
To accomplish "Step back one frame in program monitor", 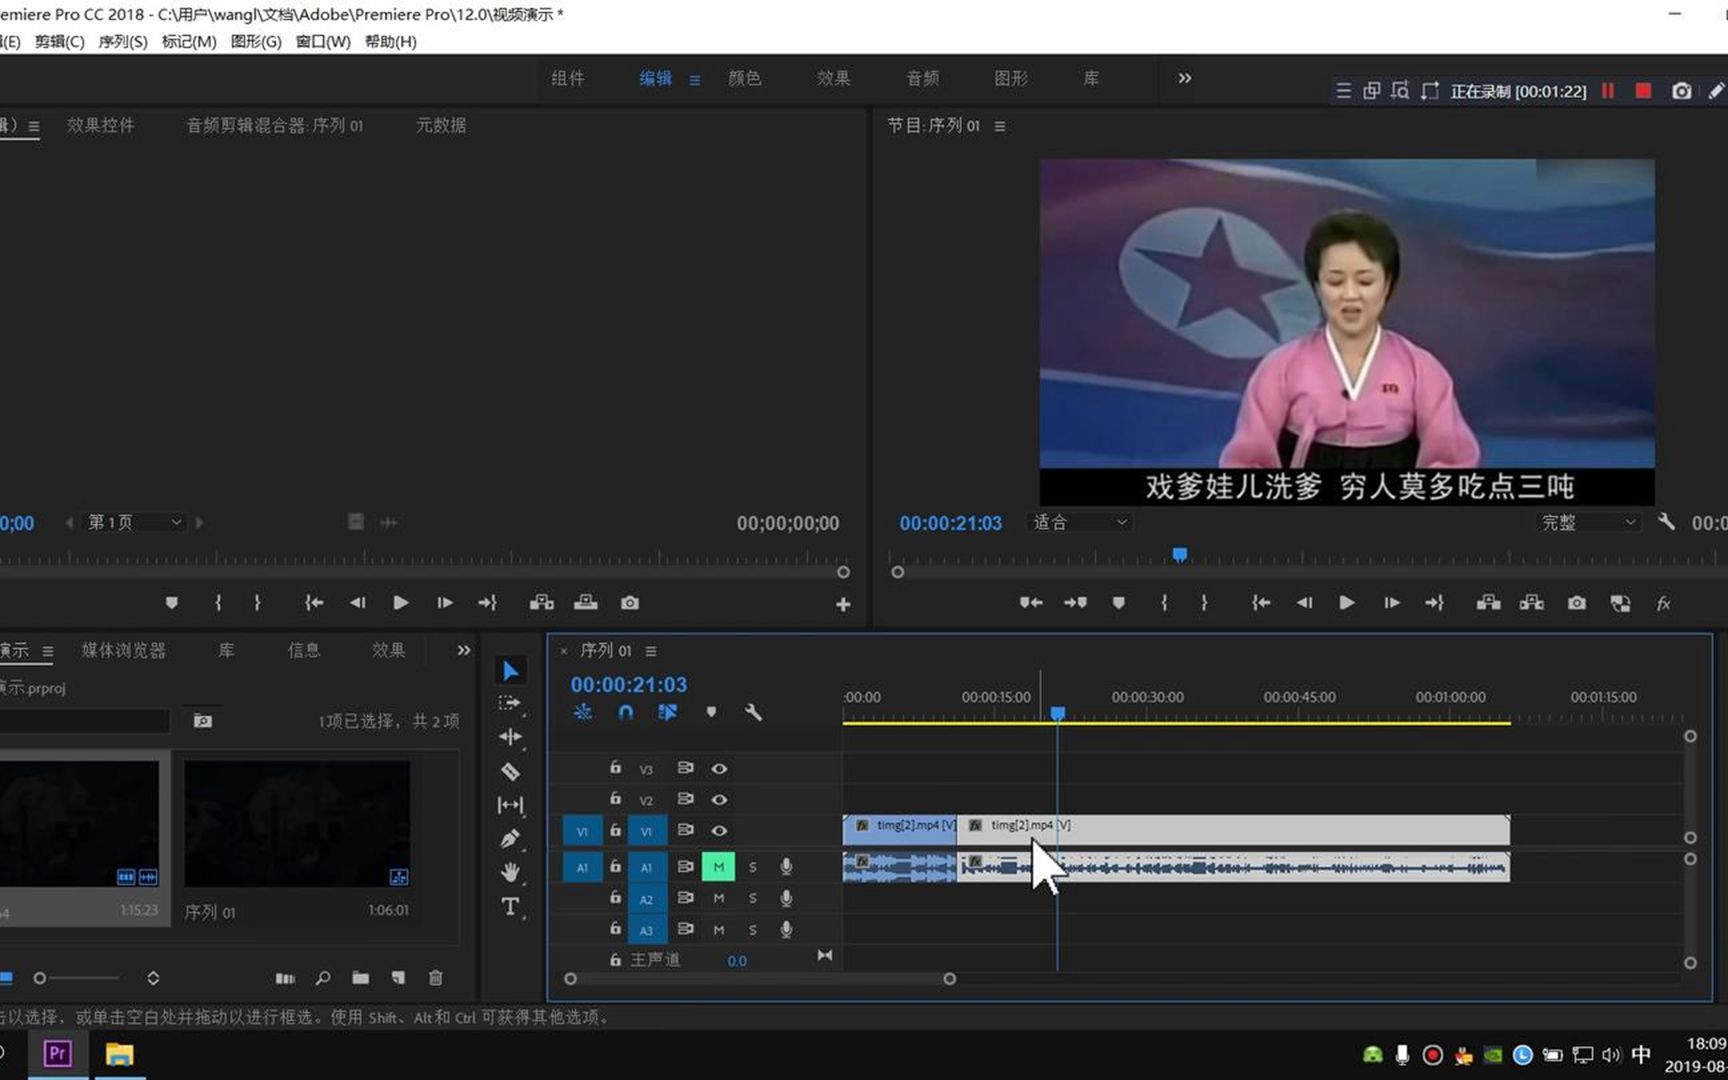I will click(1304, 603).
